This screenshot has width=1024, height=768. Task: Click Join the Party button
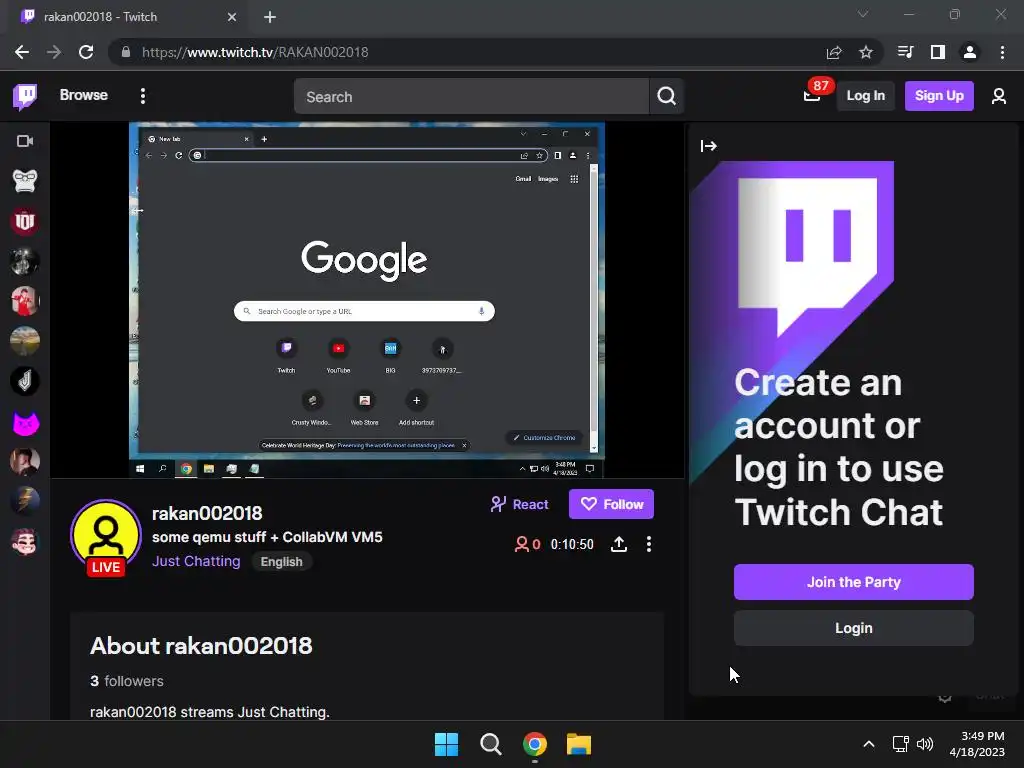coord(854,582)
